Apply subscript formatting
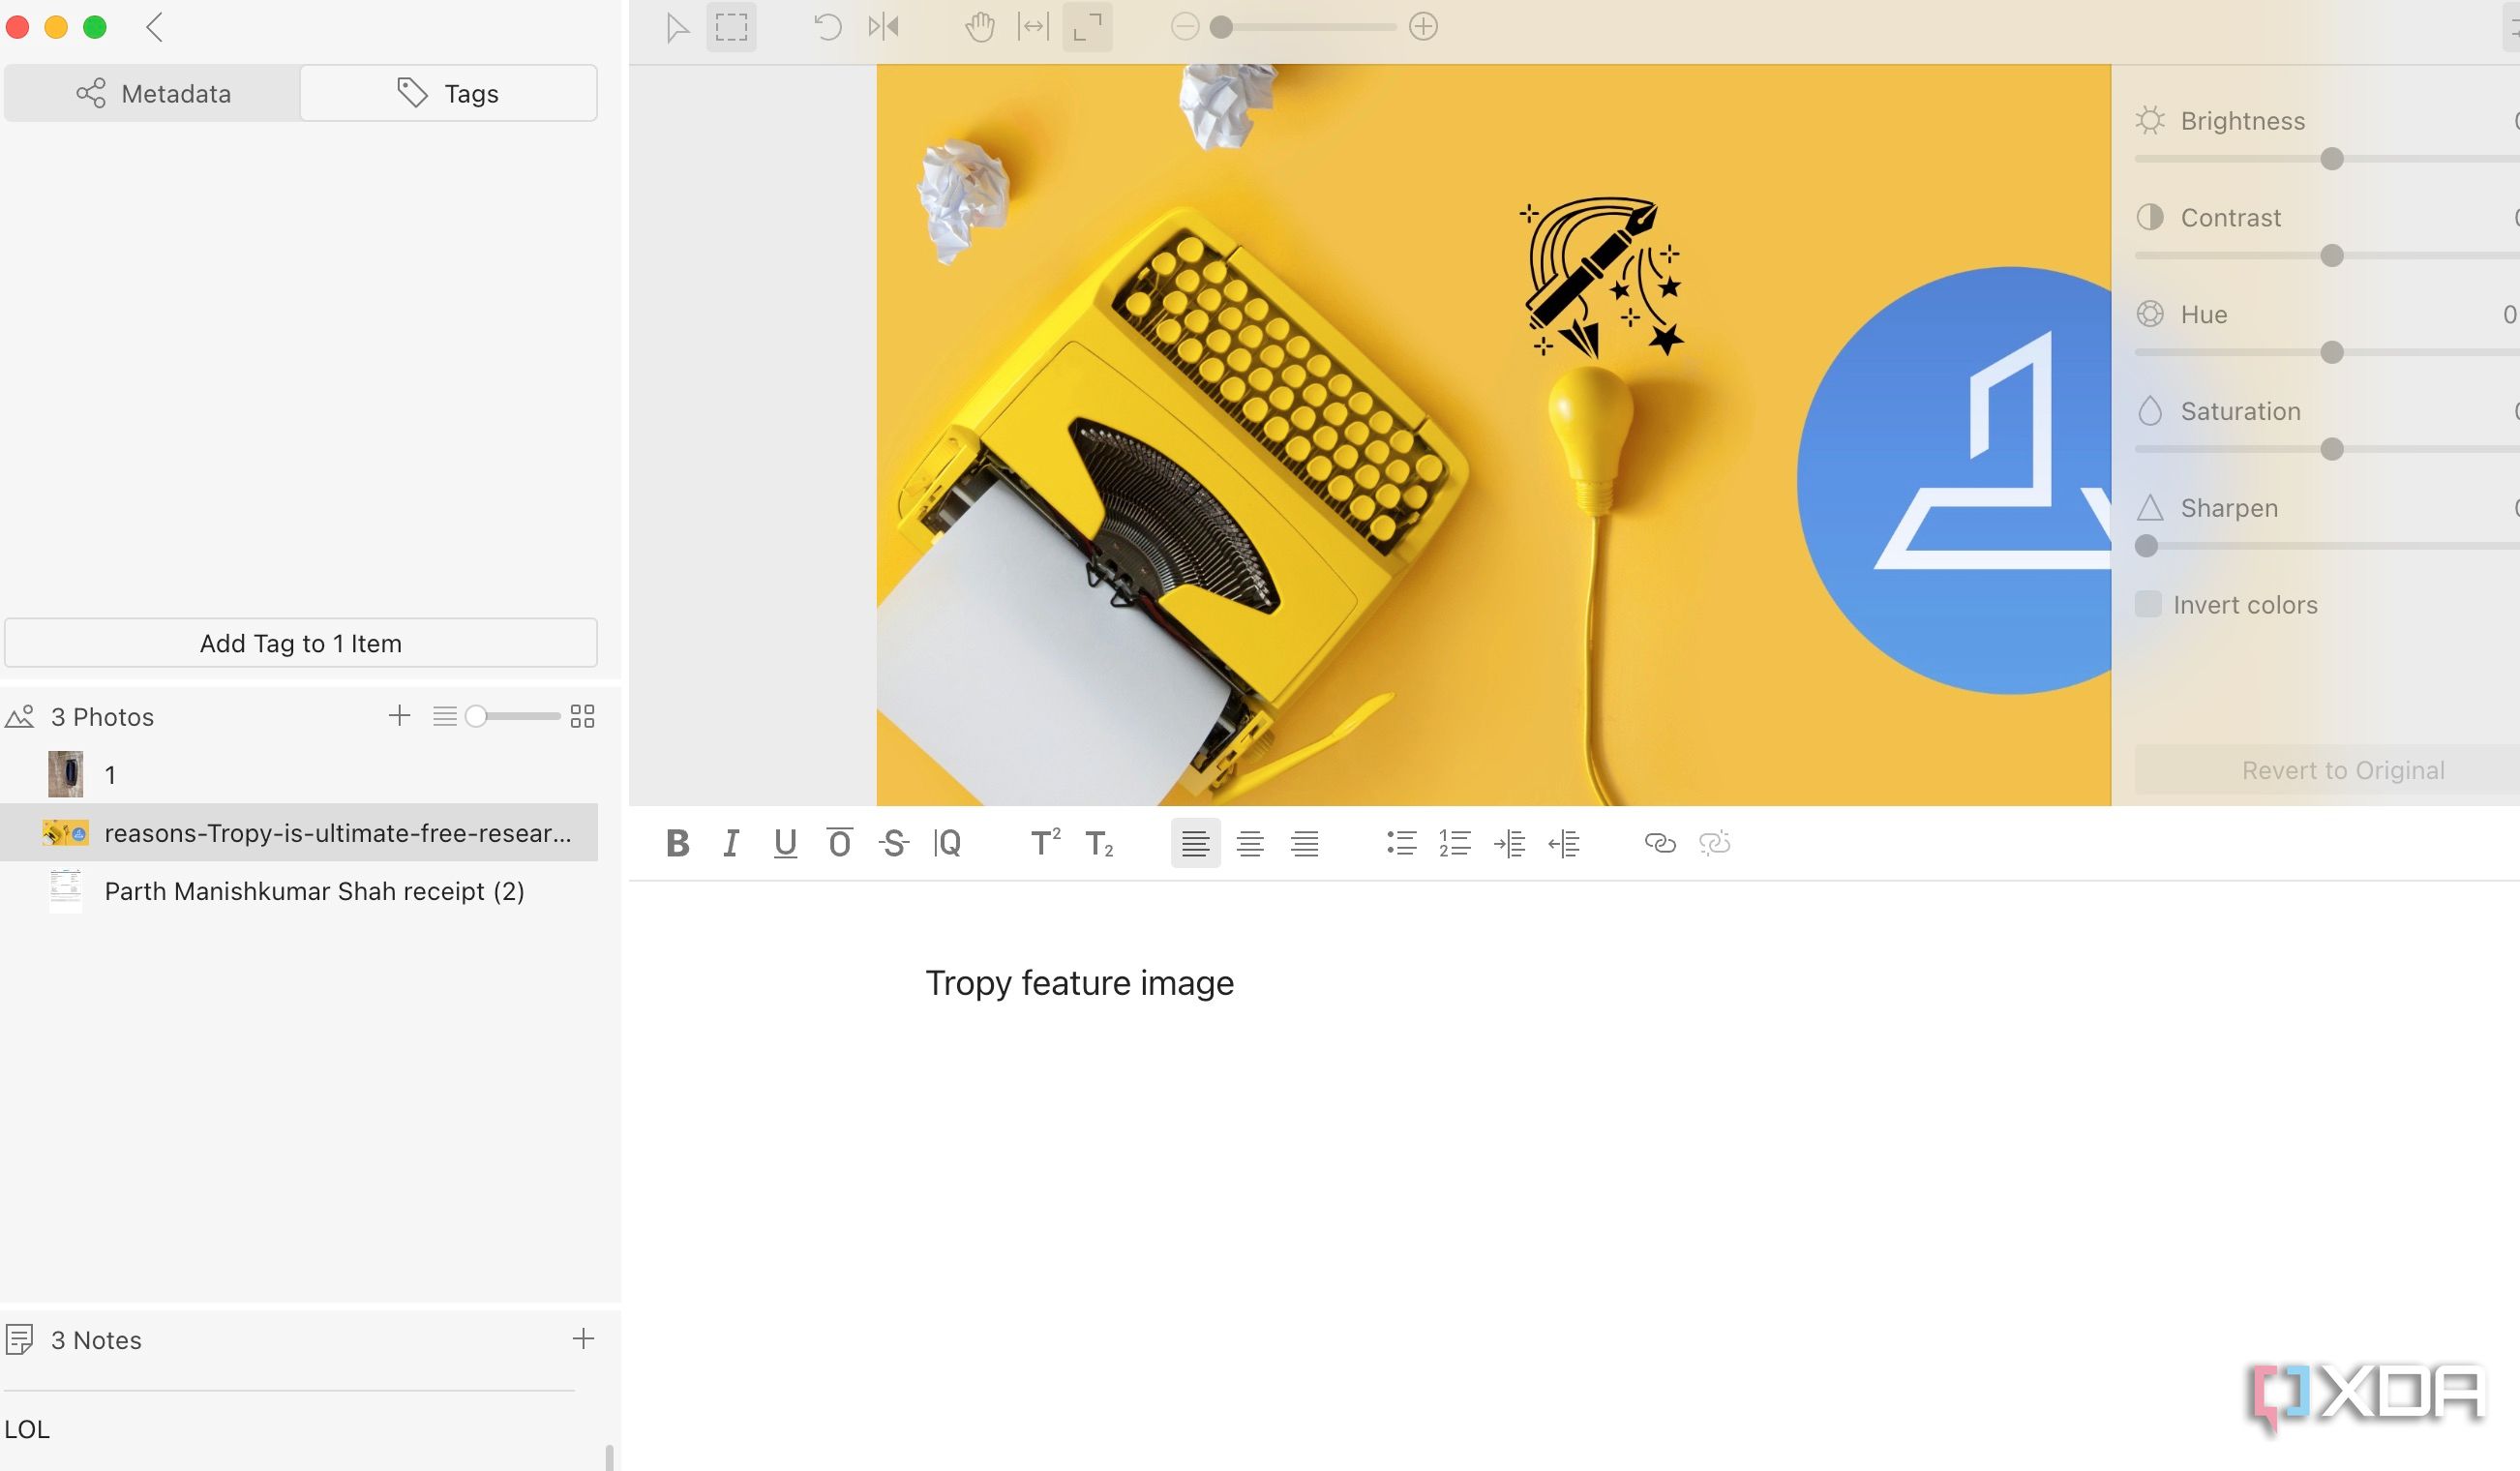 [1099, 843]
